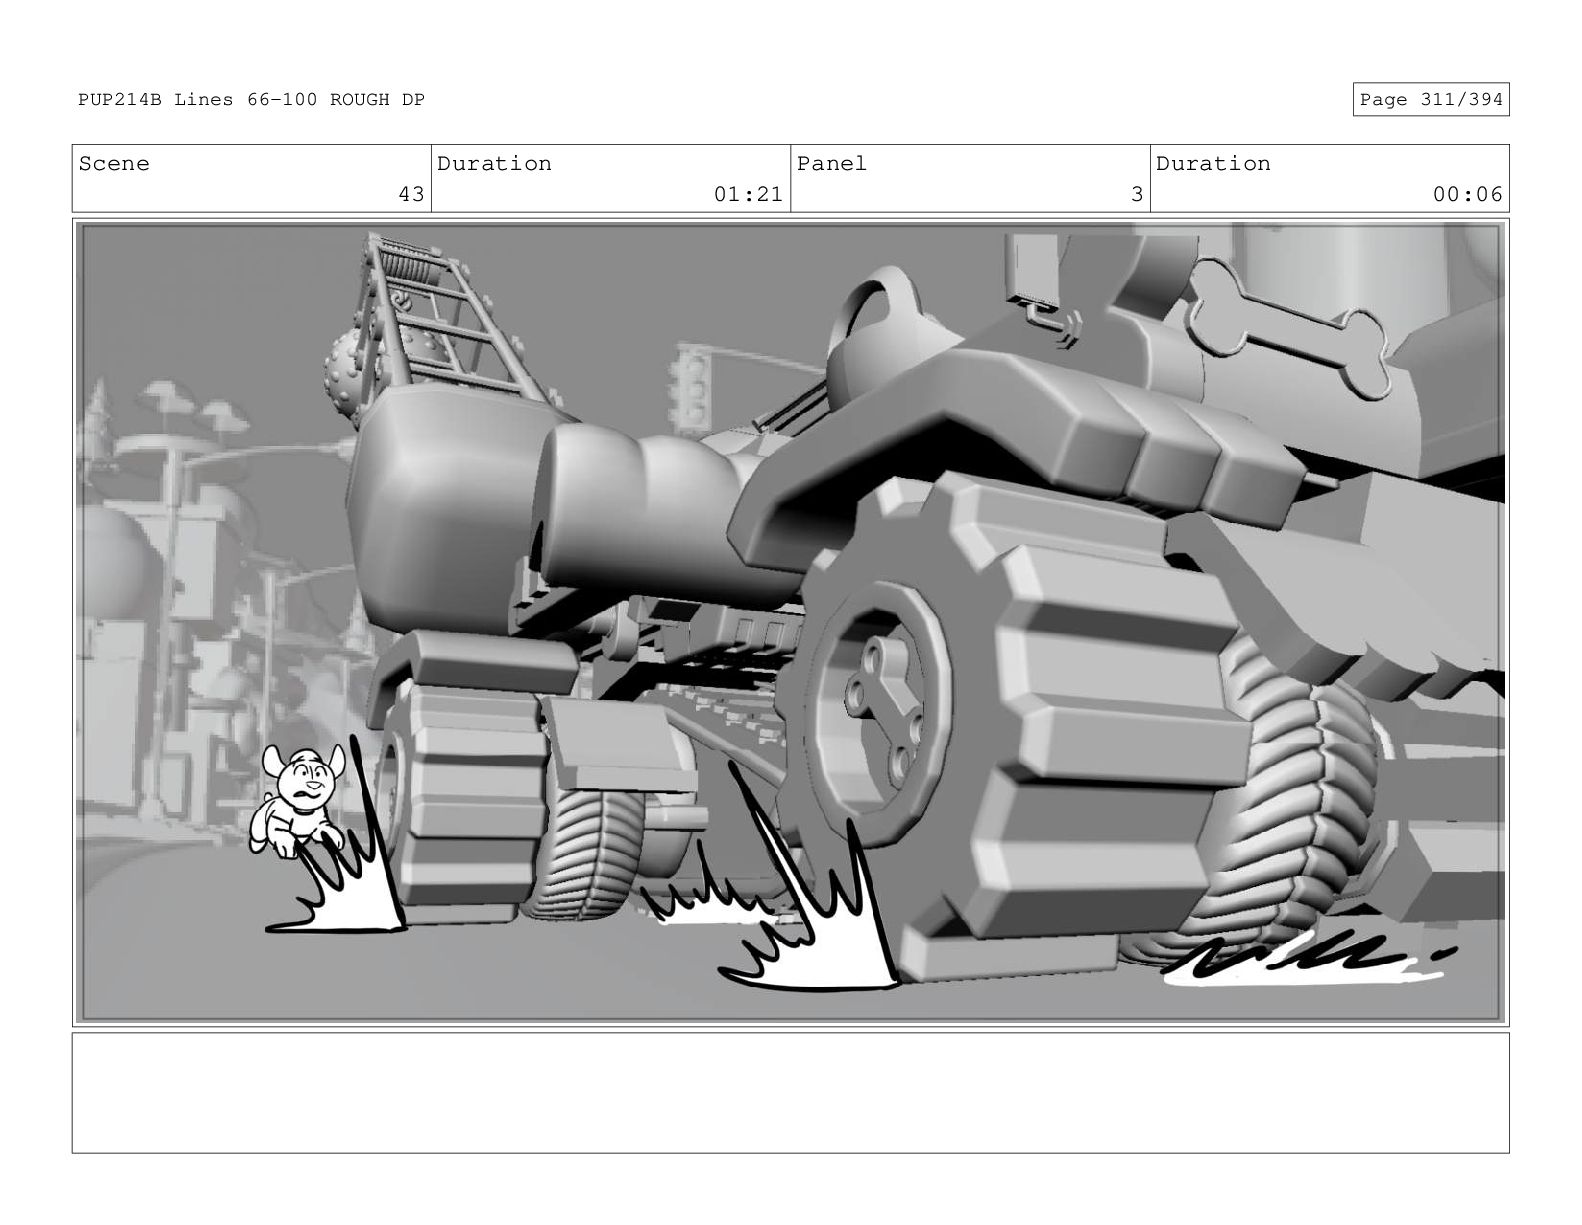This screenshot has height=1225, width=1582.
Task: Click the storyboard panel image of the truck
Action: click(790, 623)
